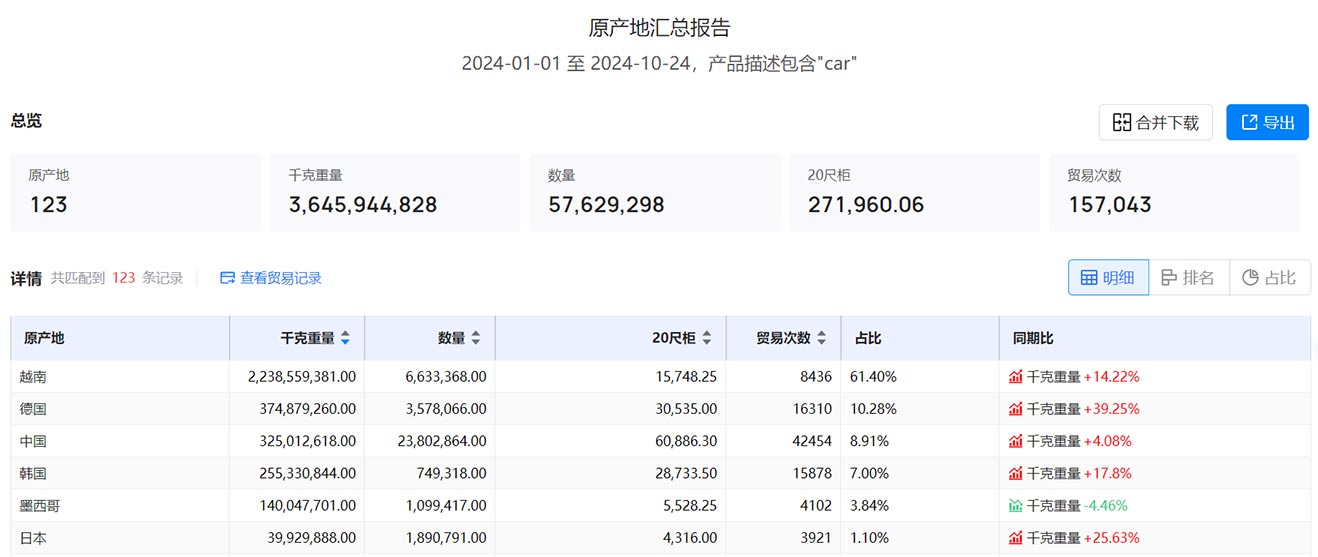This screenshot has height=557, width=1318.
Task: Select the 原产地 summary card showing 123
Action: pyautogui.click(x=136, y=193)
